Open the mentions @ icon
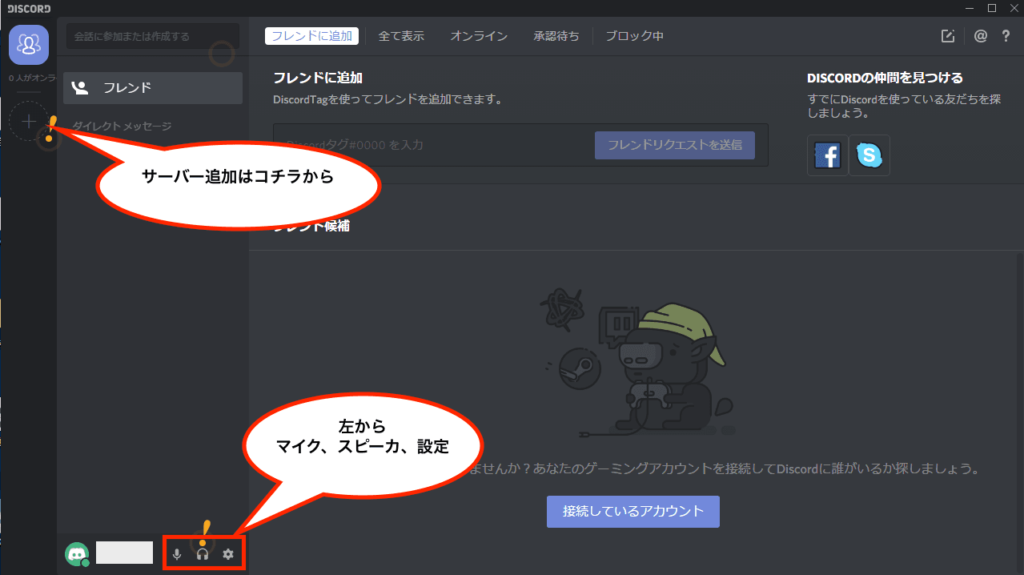 [x=980, y=36]
